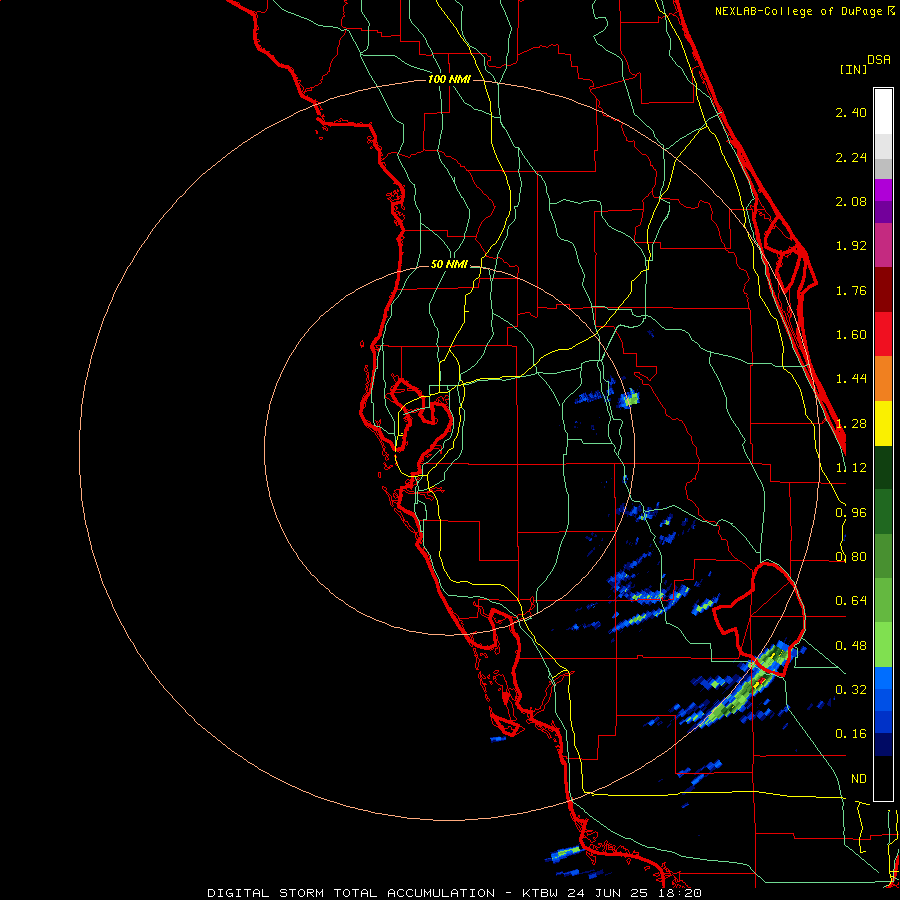Click the 50 NMI range ring label
The image size is (900, 900).
[x=449, y=265]
